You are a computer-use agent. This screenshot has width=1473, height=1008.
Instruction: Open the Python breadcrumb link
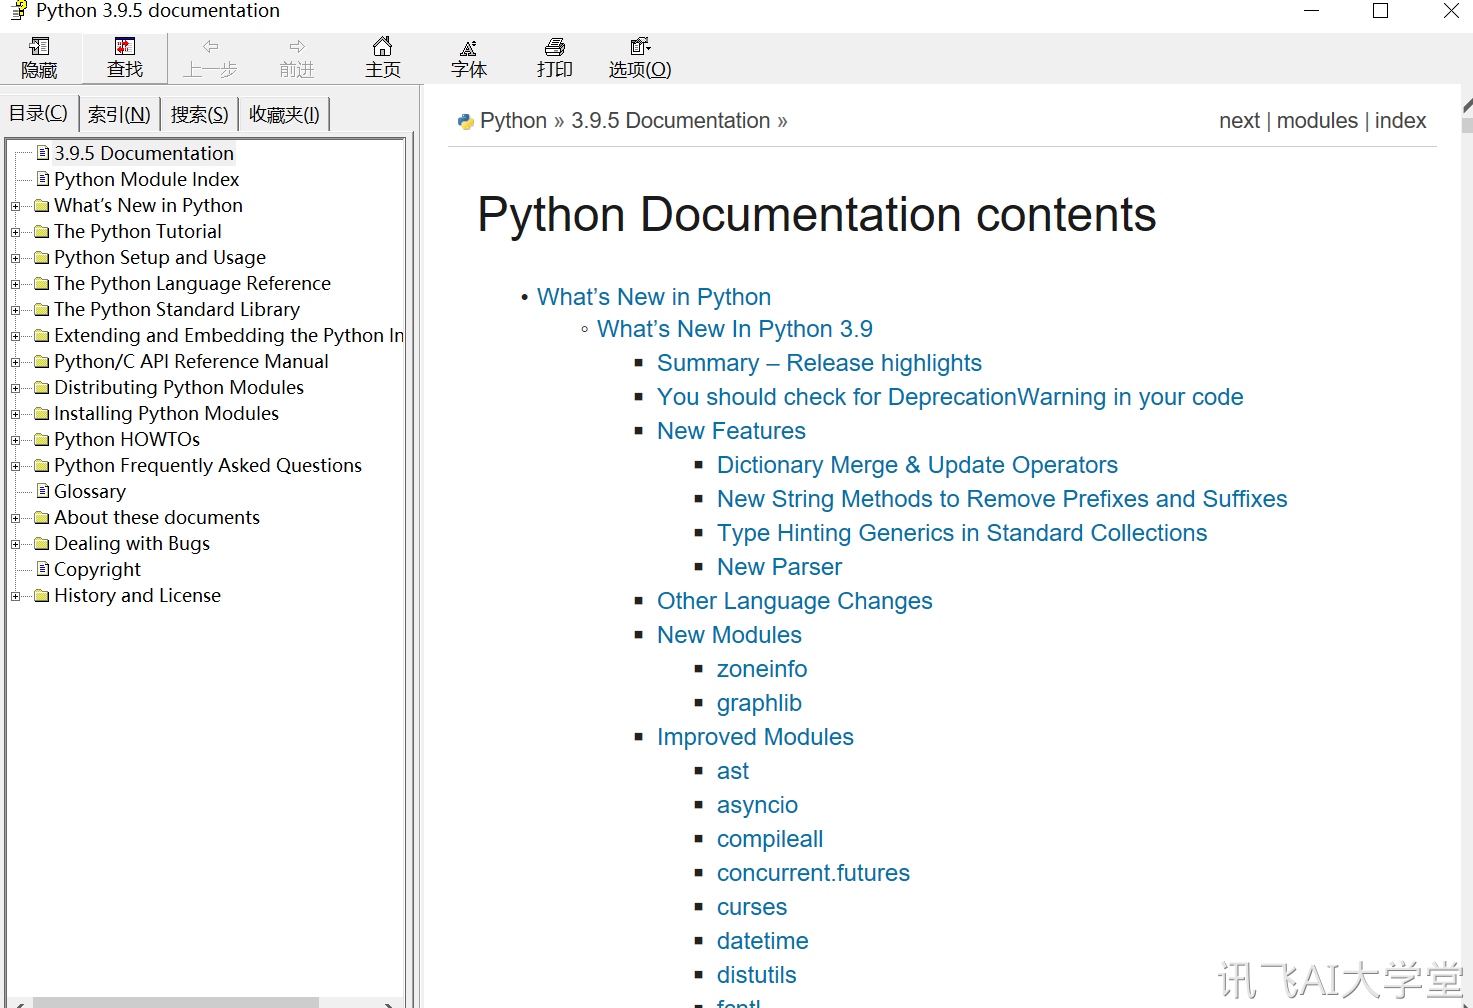[513, 121]
